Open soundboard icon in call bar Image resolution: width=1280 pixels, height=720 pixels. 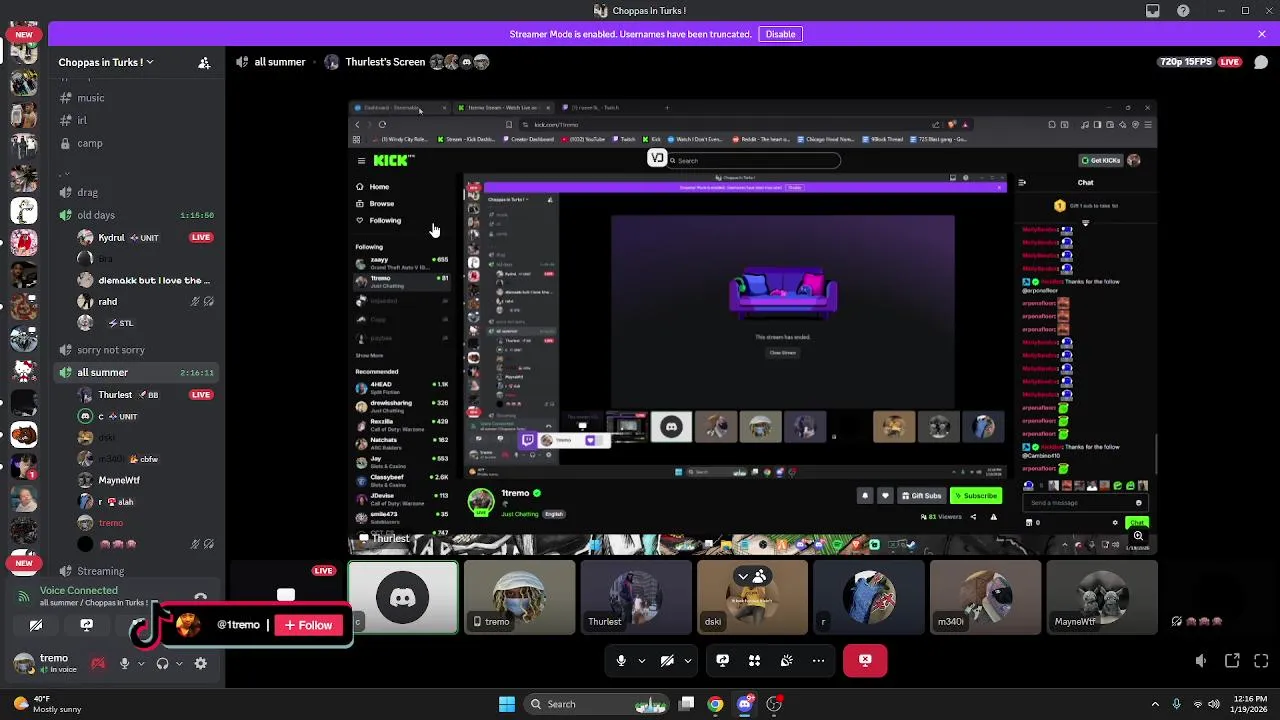pos(786,660)
